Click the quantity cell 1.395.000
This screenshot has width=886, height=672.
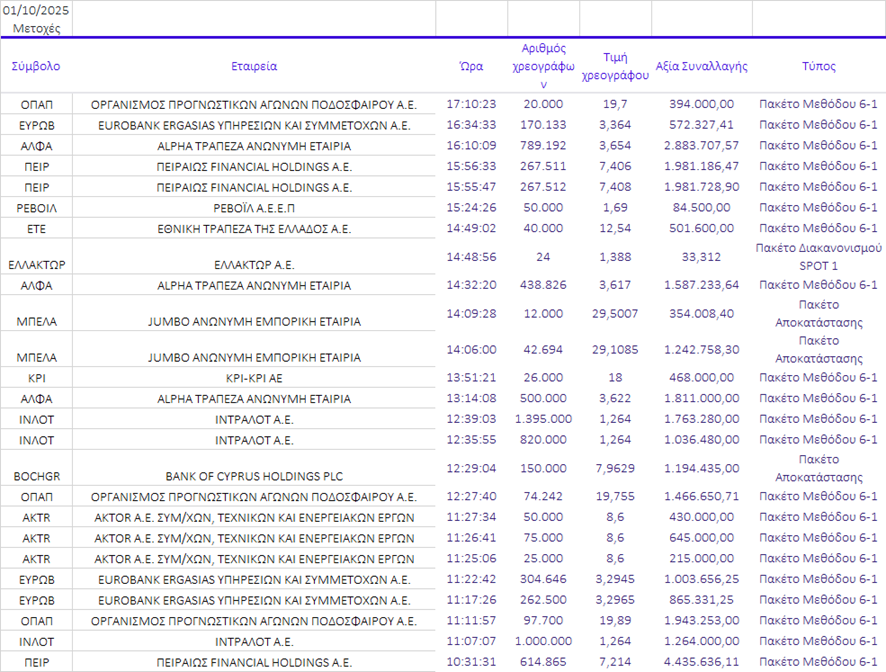click(x=543, y=419)
